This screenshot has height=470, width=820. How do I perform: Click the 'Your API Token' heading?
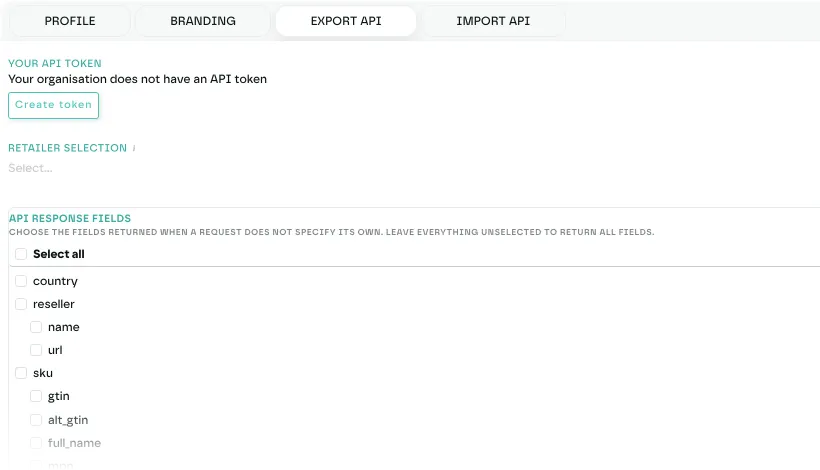coord(55,63)
